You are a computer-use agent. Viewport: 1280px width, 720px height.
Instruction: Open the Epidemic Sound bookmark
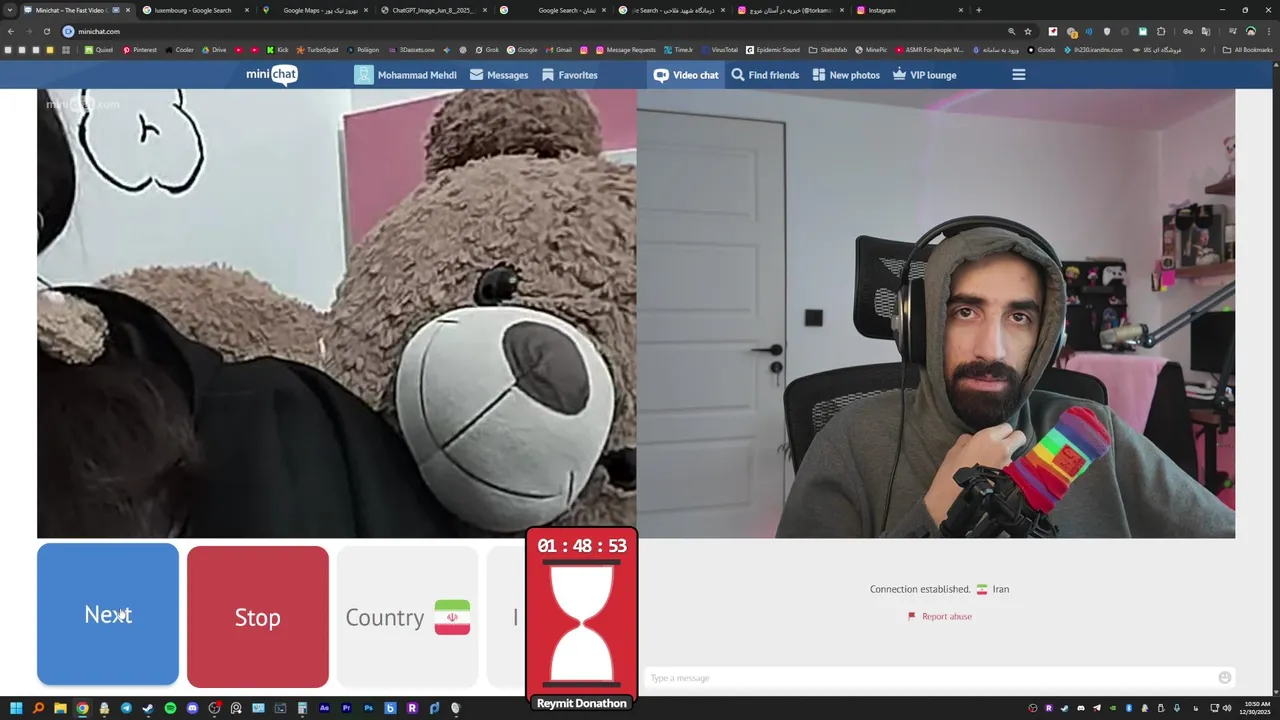773,49
